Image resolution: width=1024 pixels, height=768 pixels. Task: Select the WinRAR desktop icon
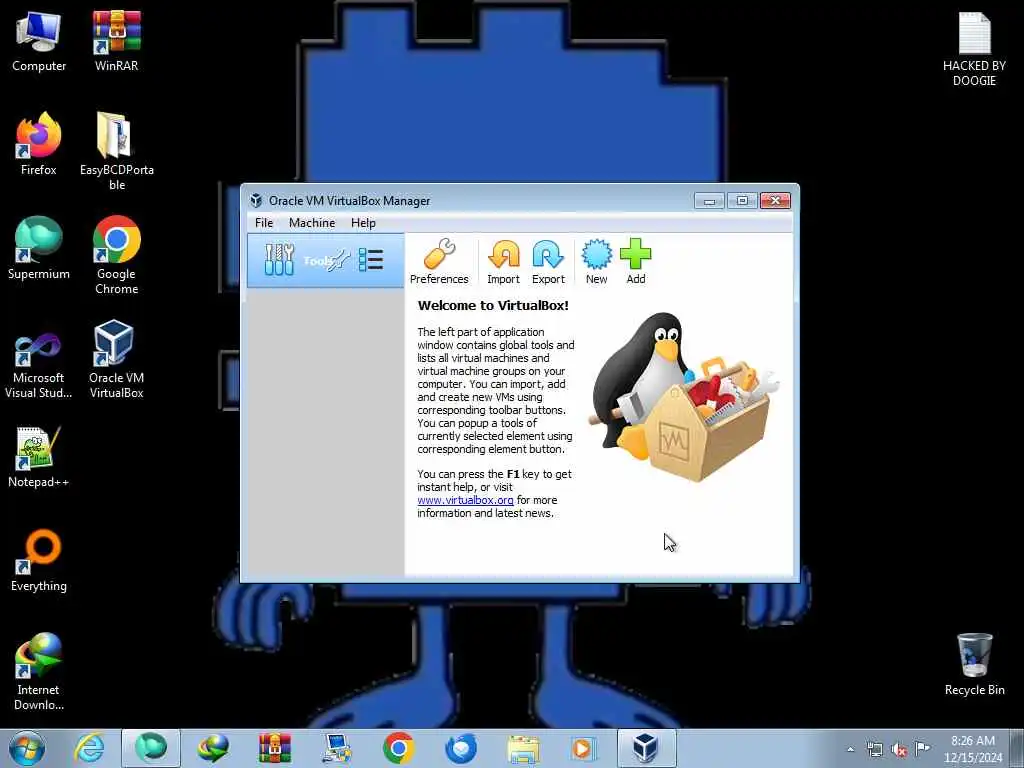(116, 42)
